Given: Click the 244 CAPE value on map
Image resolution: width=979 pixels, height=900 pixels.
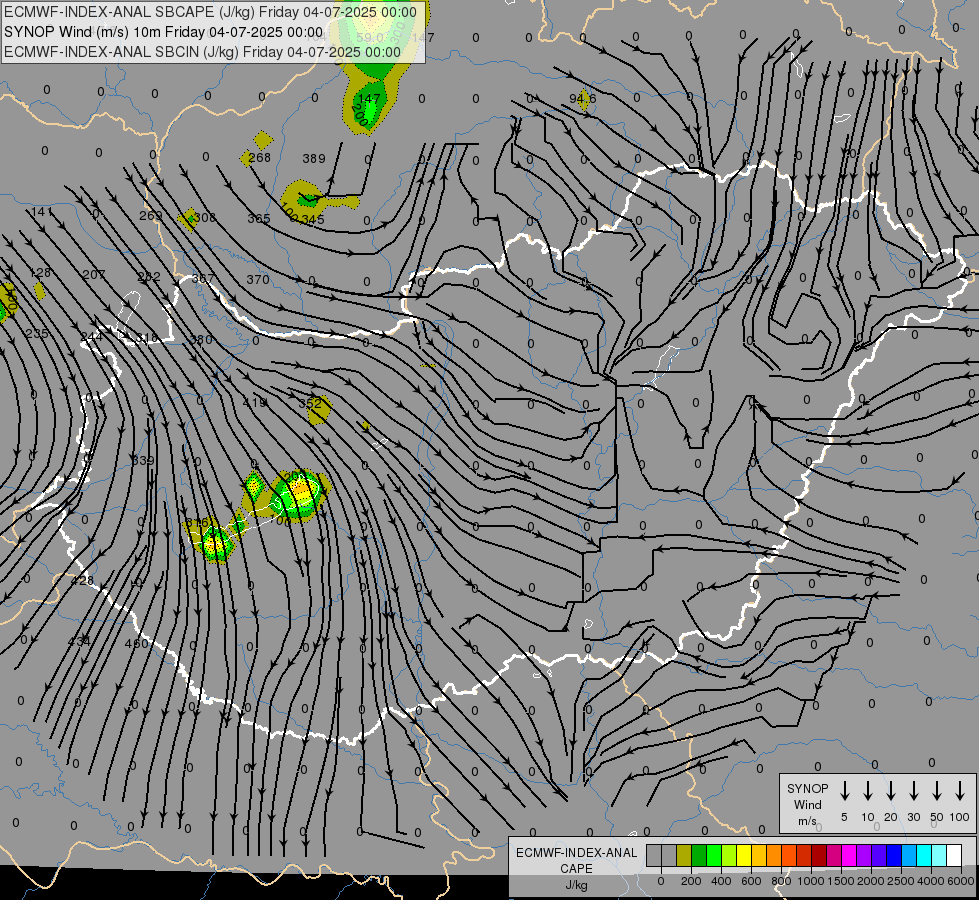Looking at the screenshot, I should pyautogui.click(x=92, y=337).
